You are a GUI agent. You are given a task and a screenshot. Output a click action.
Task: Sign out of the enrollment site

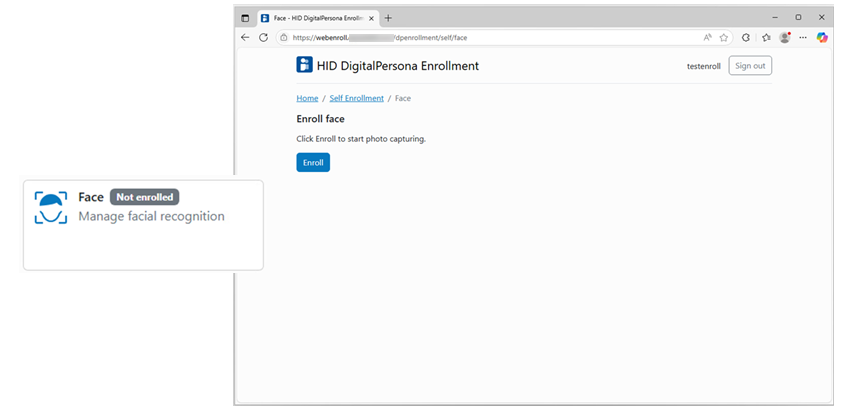749,66
